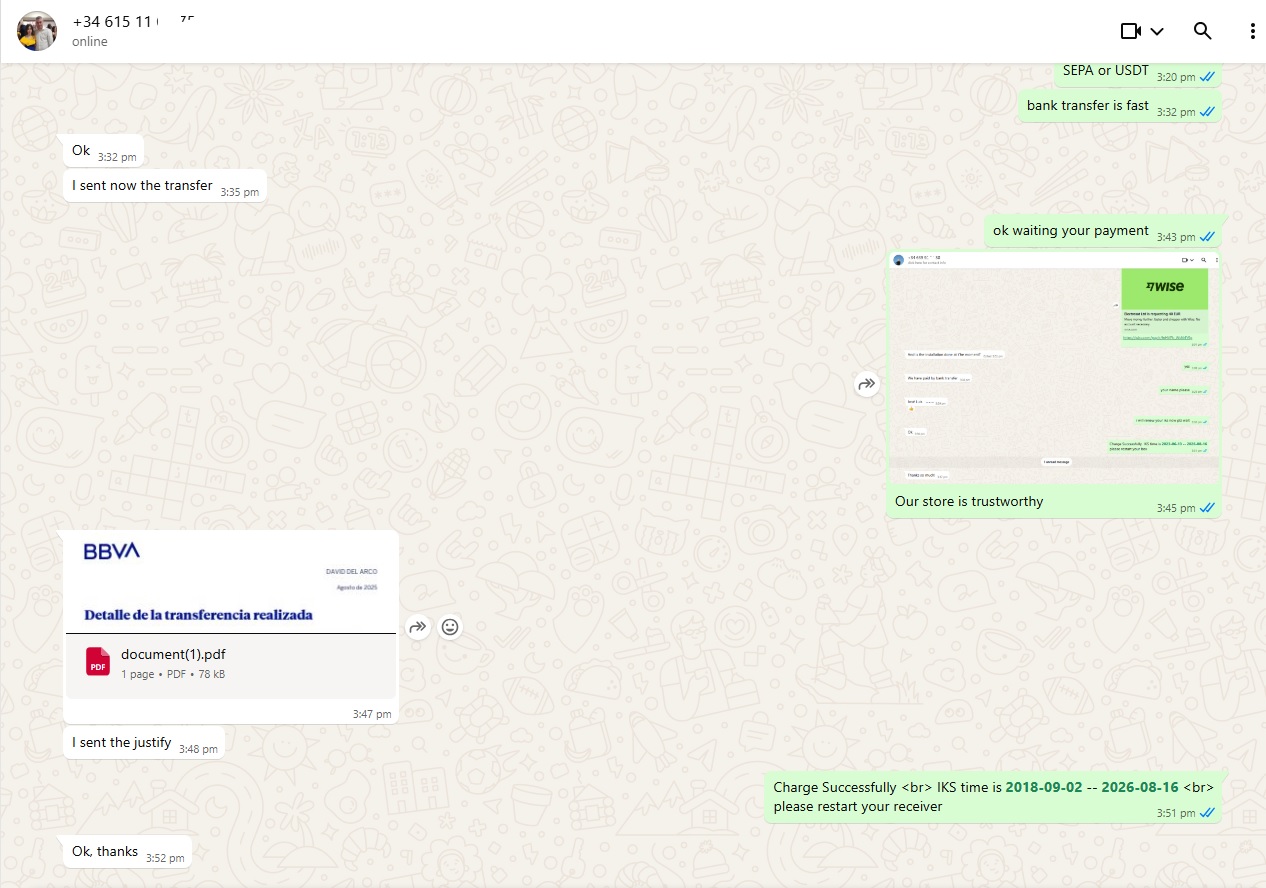The width and height of the screenshot is (1266, 888).
Task: Open the three-dot chat menu
Action: [x=1252, y=31]
